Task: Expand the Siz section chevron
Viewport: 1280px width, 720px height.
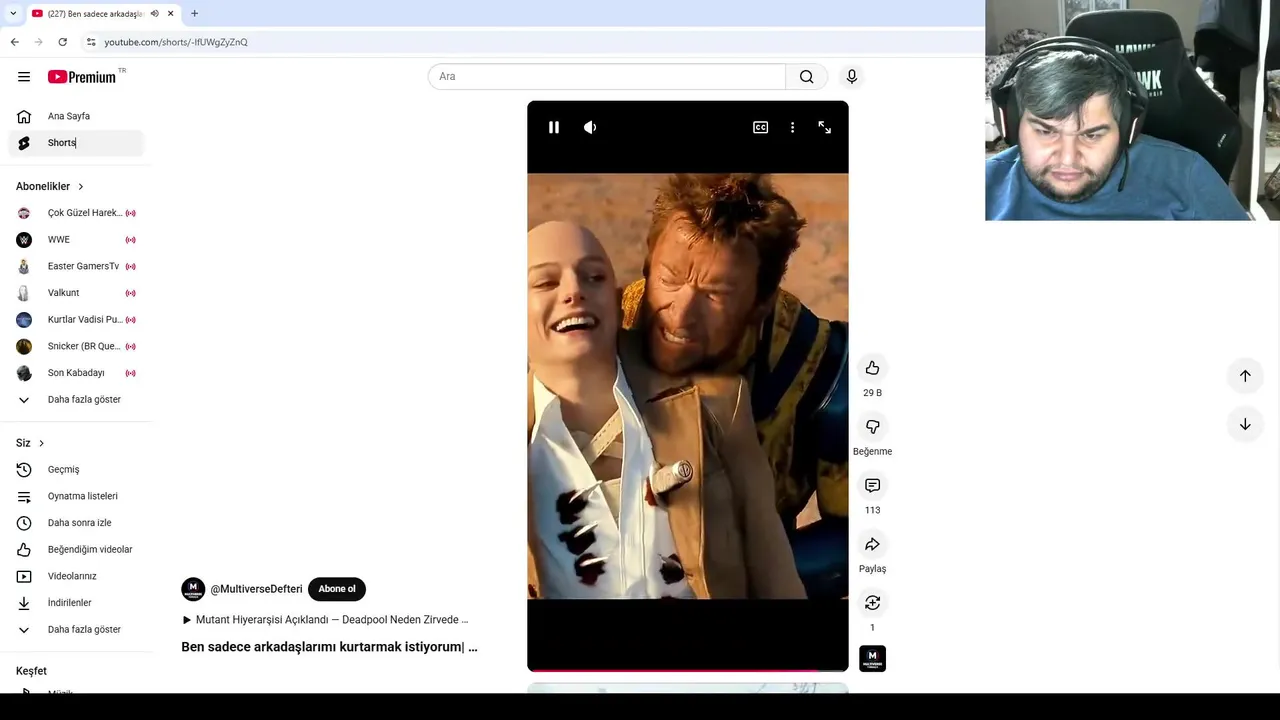Action: [x=41, y=443]
